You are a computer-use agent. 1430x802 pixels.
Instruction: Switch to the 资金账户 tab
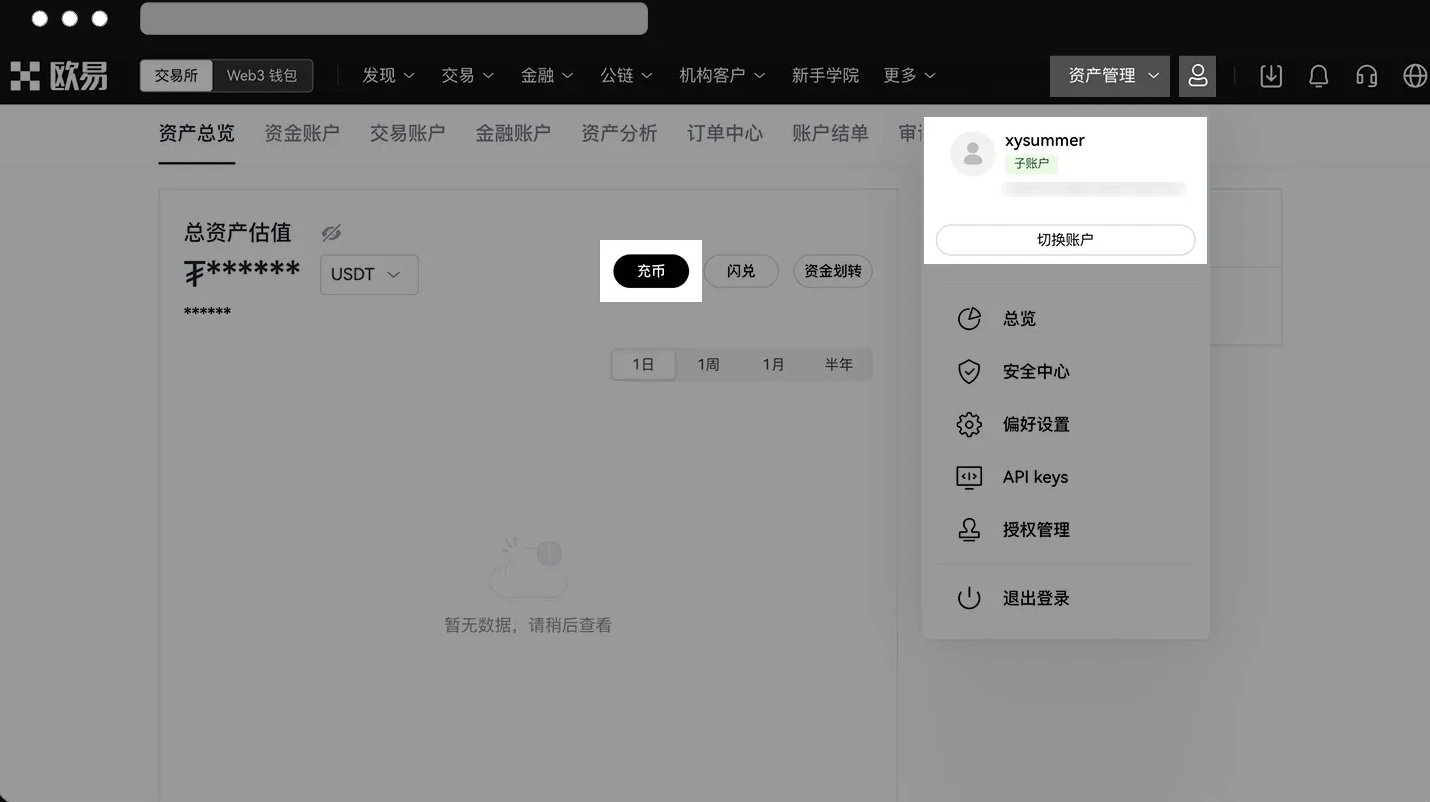302,133
